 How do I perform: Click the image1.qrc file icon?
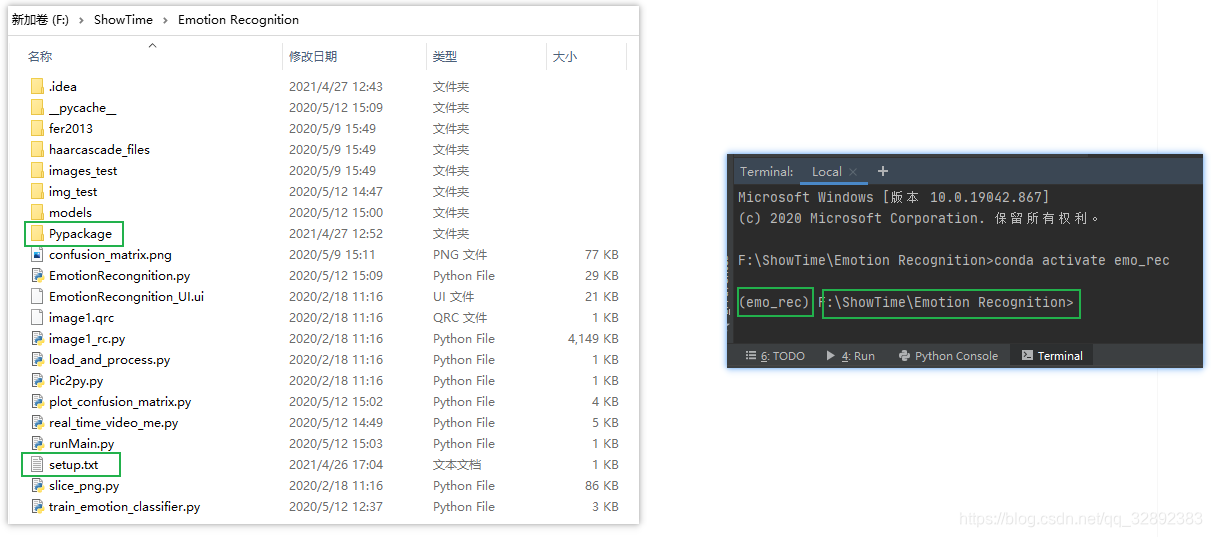coord(37,317)
